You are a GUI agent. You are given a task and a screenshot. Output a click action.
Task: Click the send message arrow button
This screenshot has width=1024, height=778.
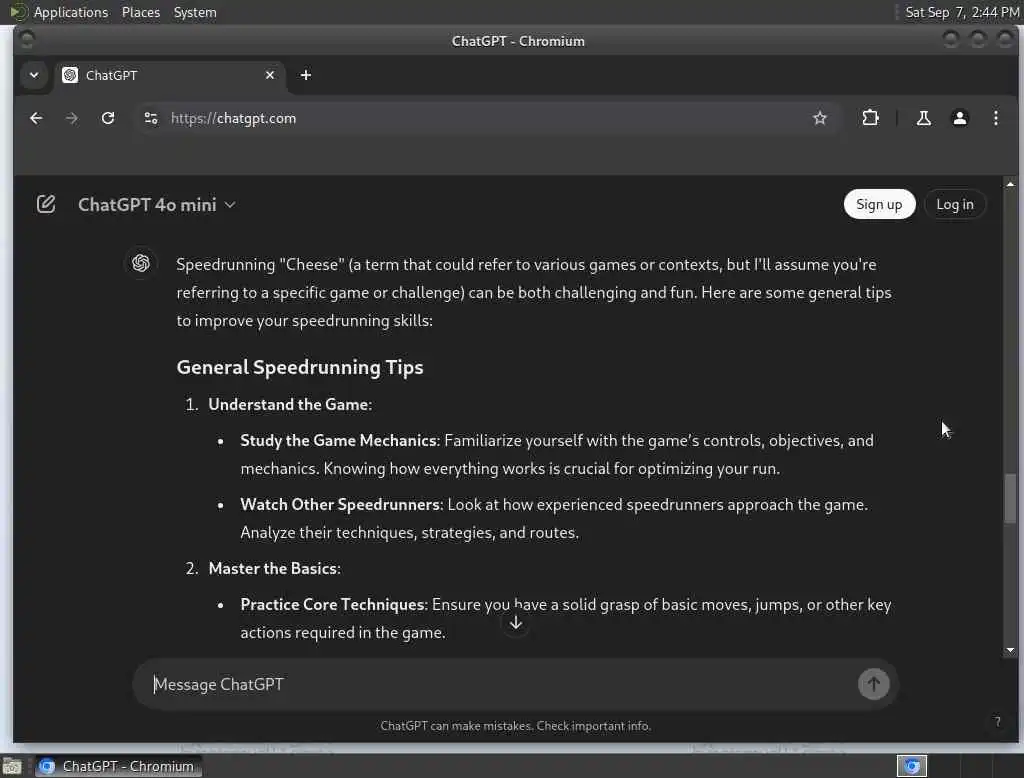(x=873, y=684)
